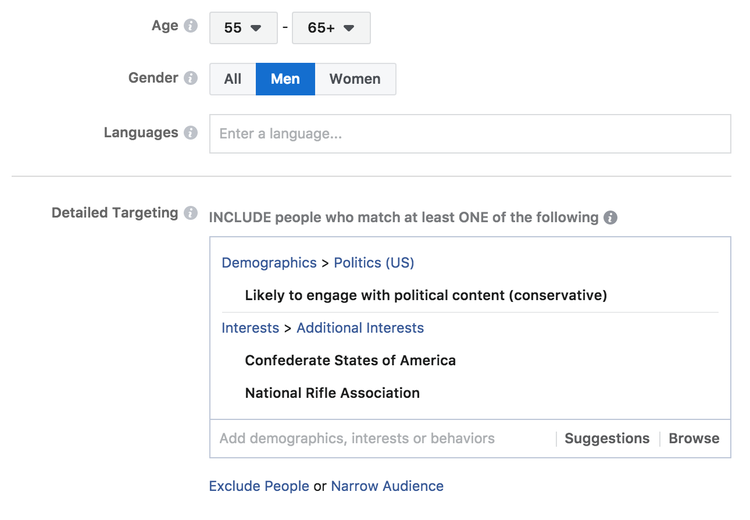Open the minimum age dropdown showing 55
The image size is (750, 520).
click(x=243, y=28)
